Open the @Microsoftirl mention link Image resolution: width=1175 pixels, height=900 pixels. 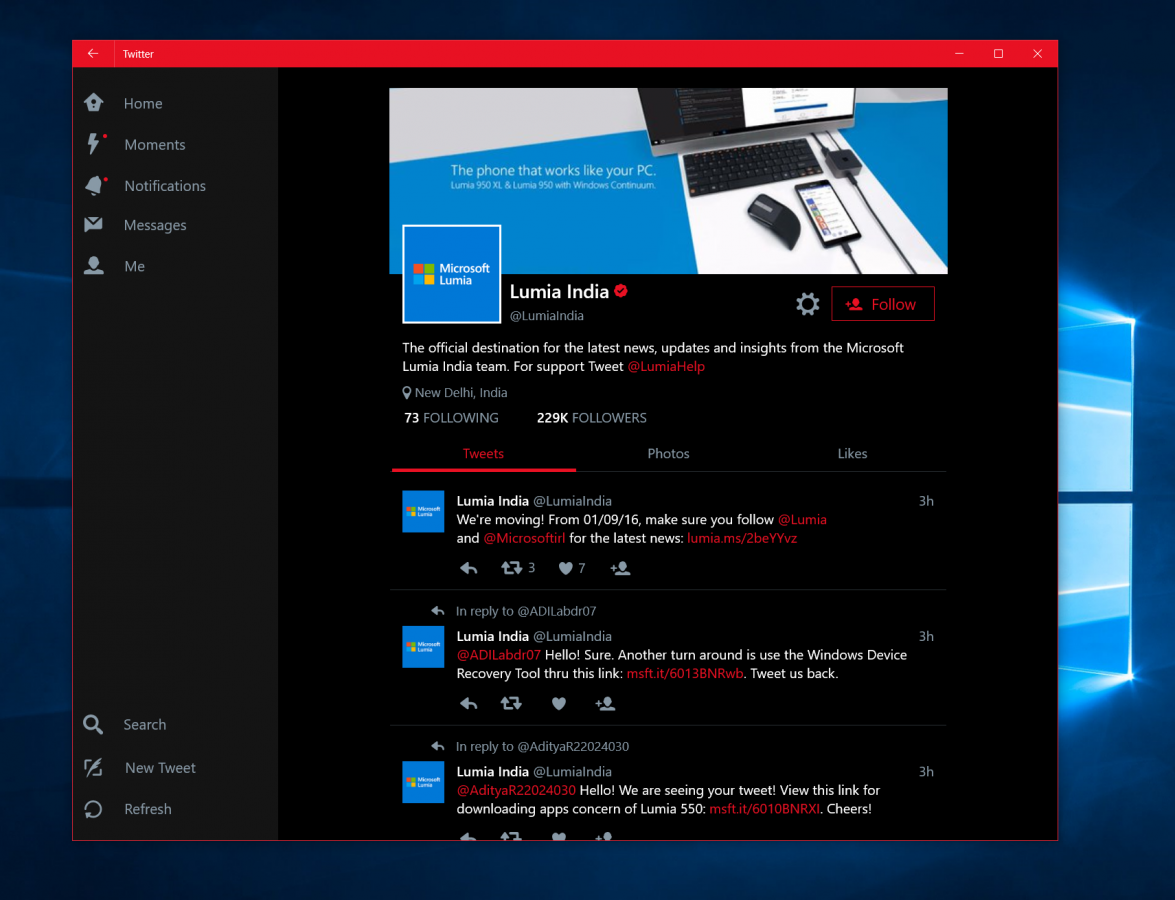click(x=524, y=538)
